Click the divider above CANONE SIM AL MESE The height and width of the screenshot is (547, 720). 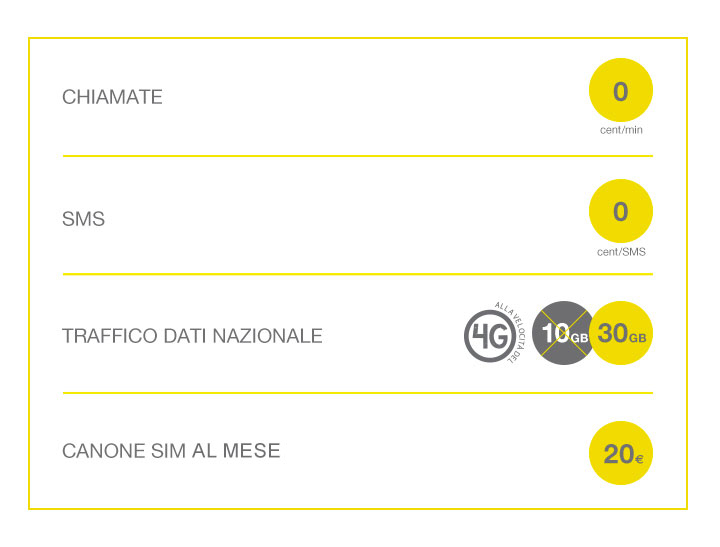(x=358, y=393)
